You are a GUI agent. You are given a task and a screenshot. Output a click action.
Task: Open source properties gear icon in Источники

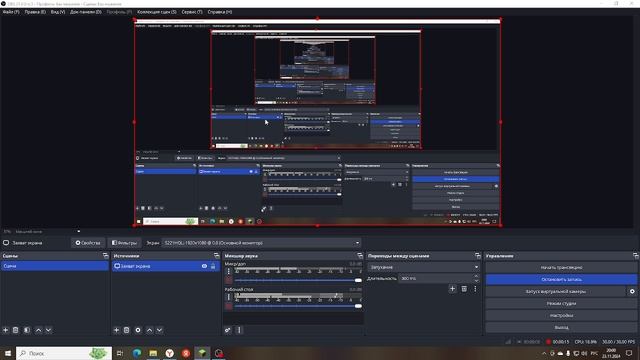(138, 330)
